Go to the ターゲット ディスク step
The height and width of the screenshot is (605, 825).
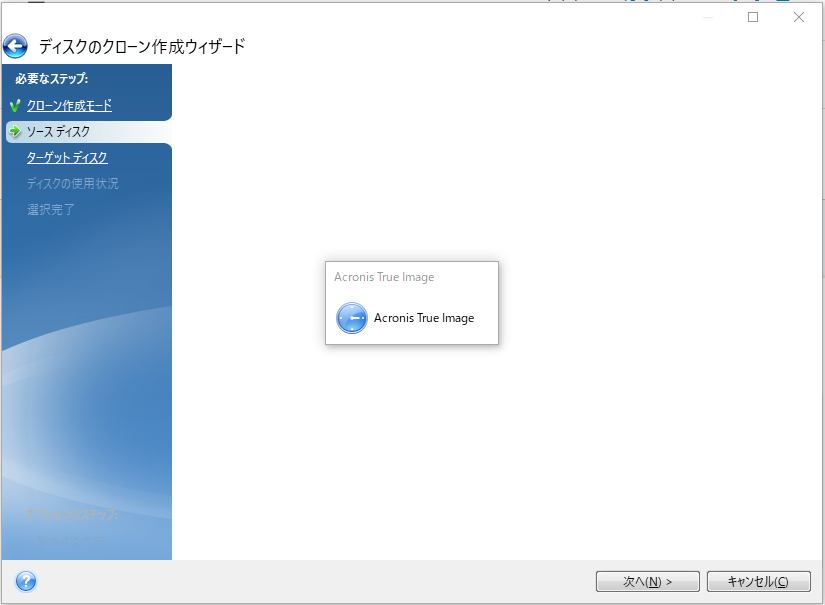point(67,157)
